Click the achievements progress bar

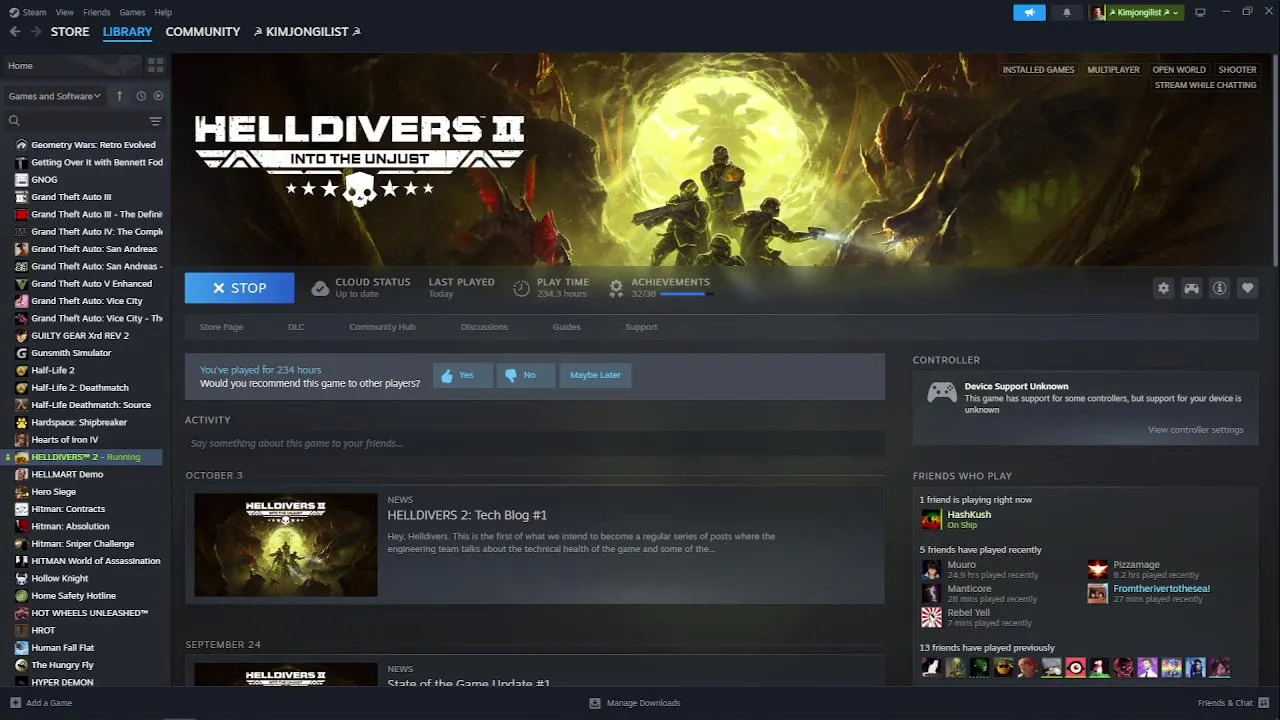[685, 294]
